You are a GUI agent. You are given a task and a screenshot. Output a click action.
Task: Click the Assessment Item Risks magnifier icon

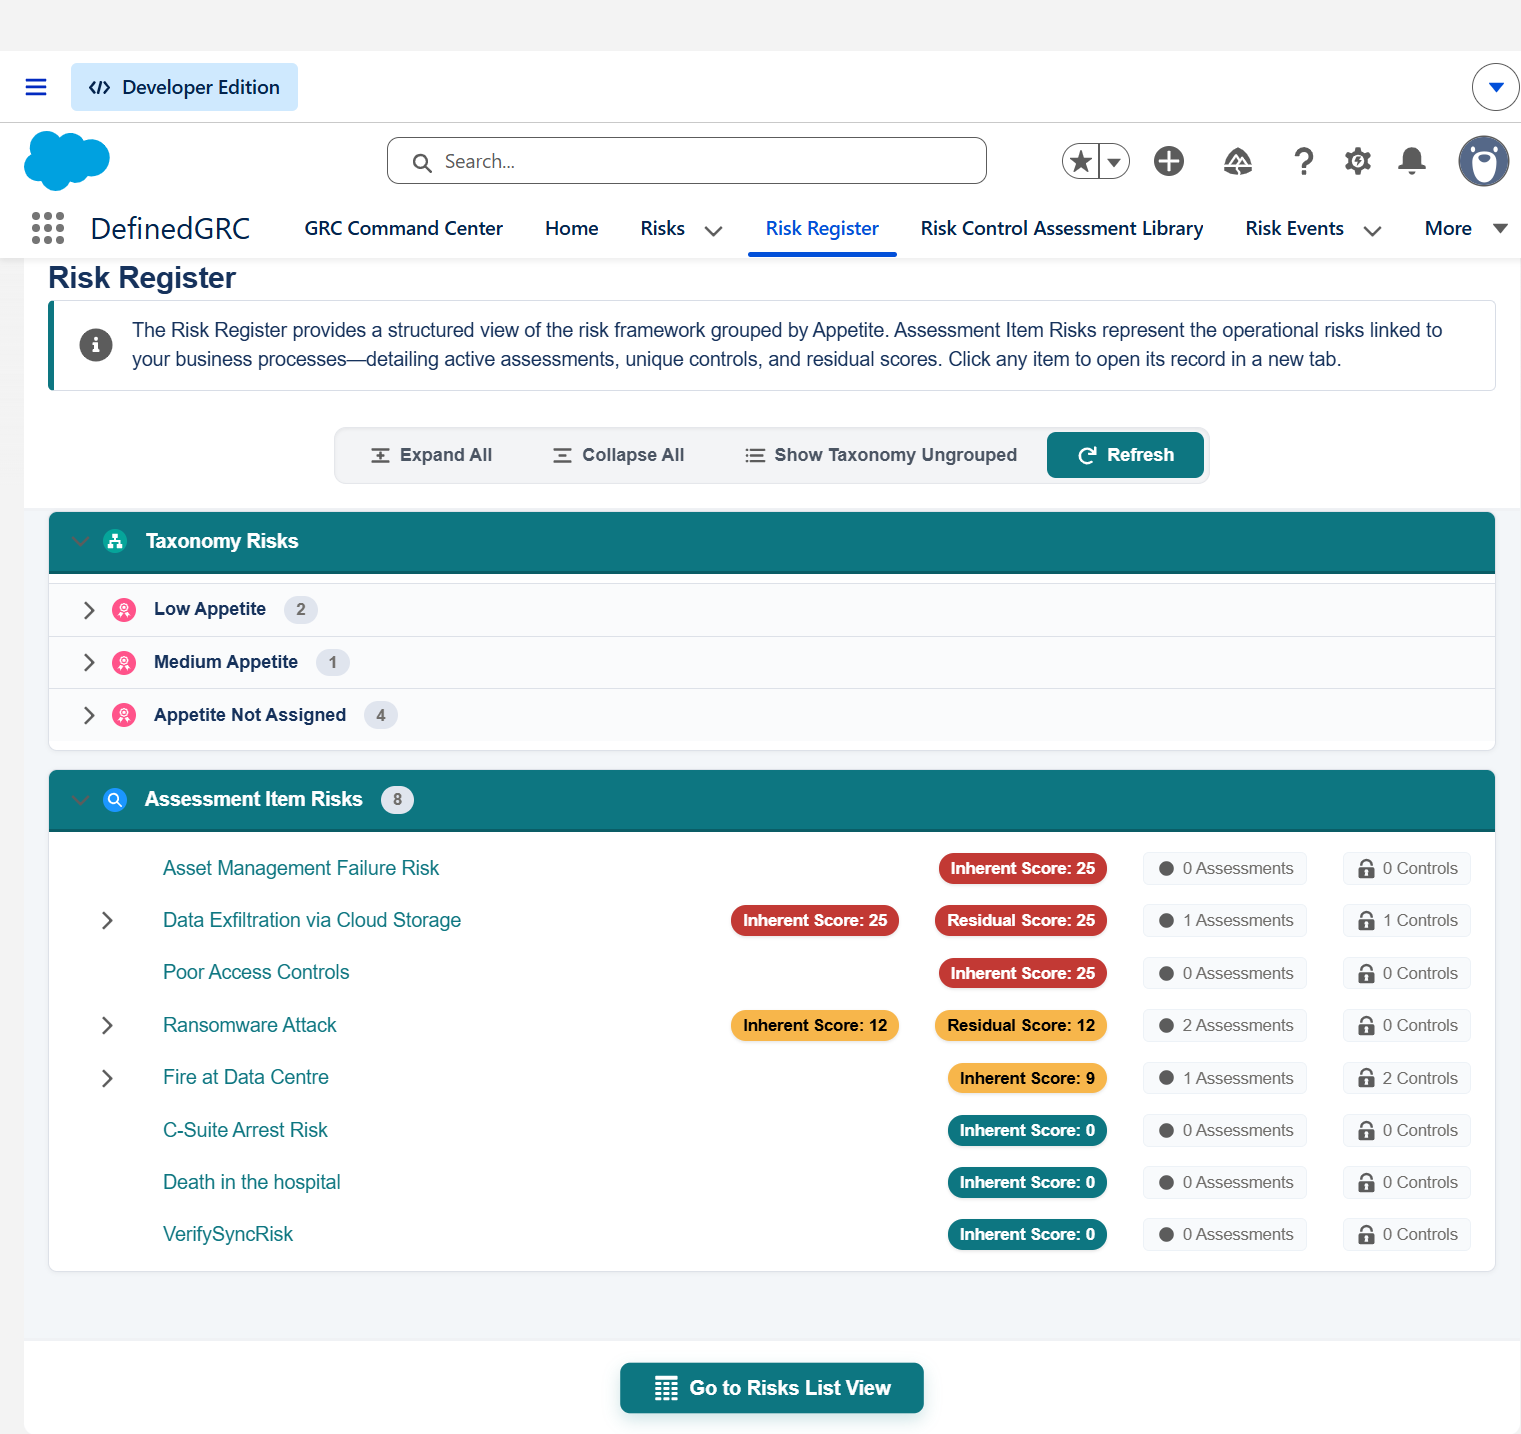(x=115, y=799)
